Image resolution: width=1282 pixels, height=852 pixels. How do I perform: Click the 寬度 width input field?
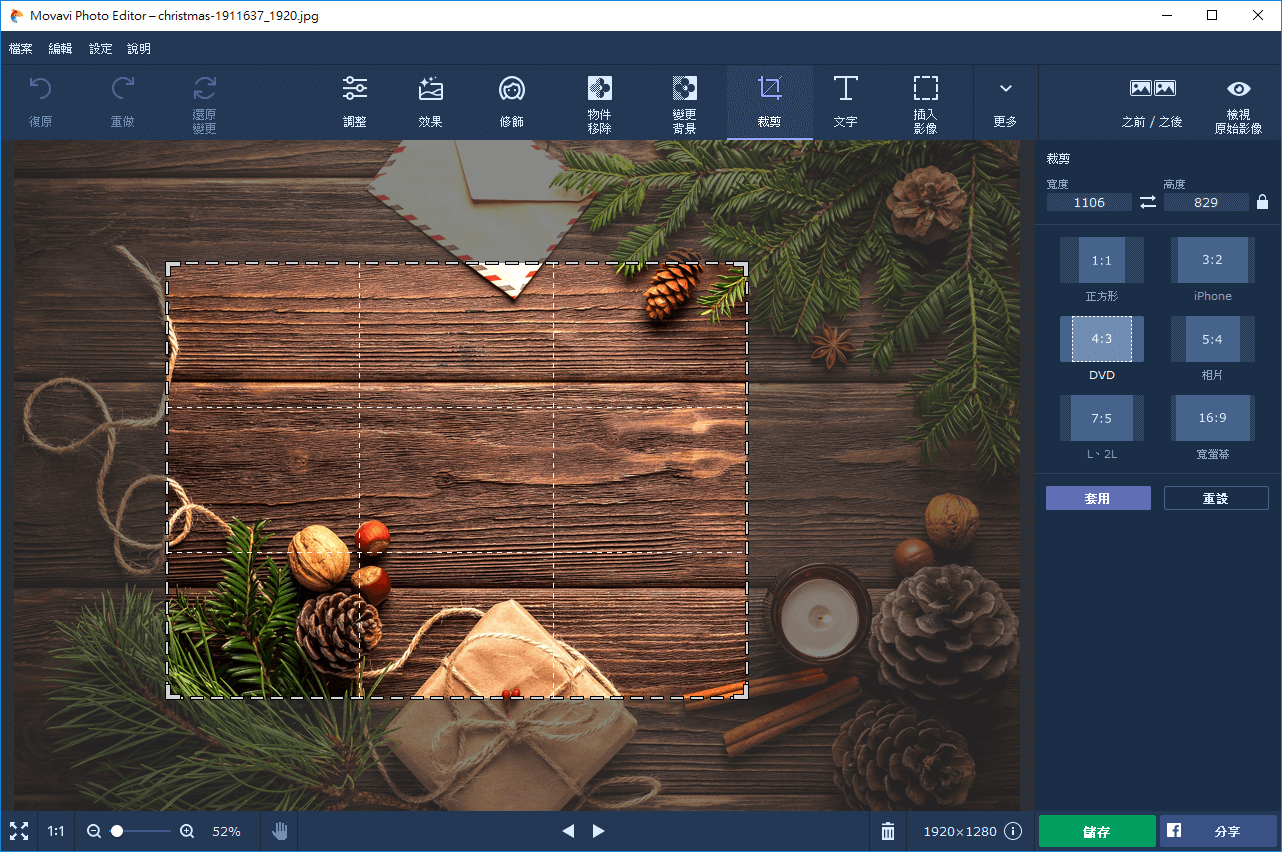(1089, 202)
